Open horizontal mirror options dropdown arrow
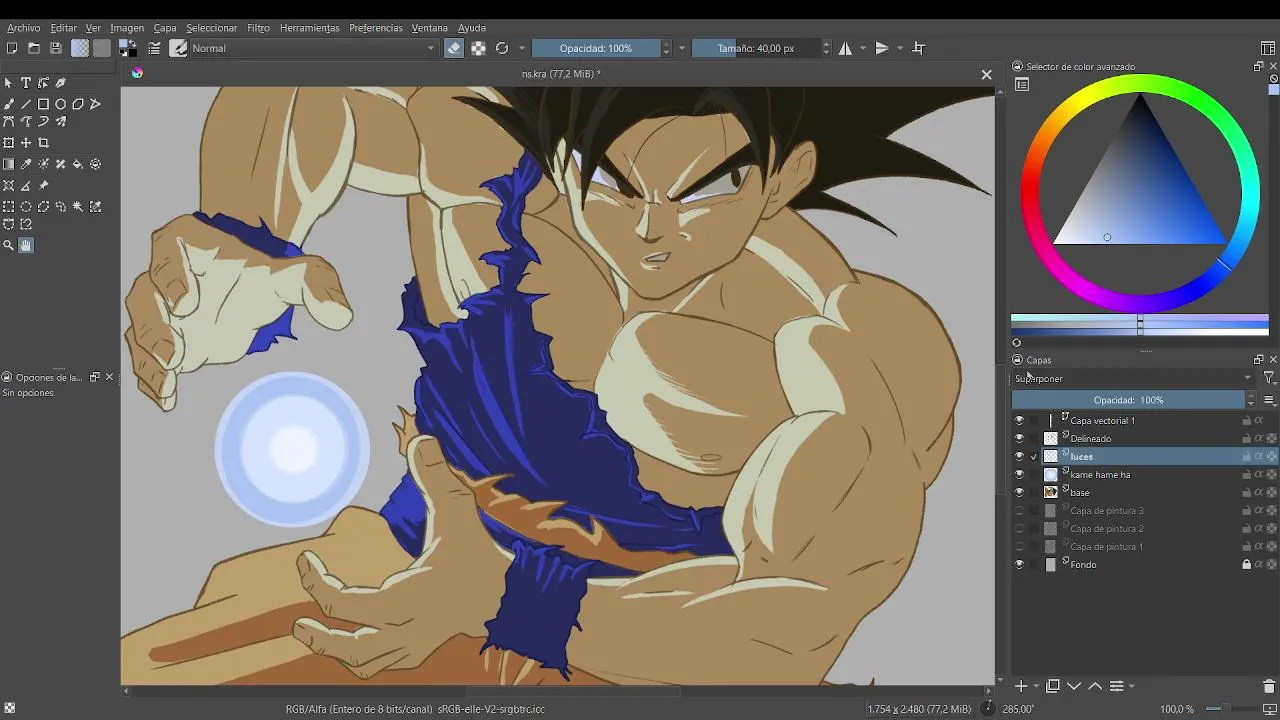 pyautogui.click(x=862, y=48)
